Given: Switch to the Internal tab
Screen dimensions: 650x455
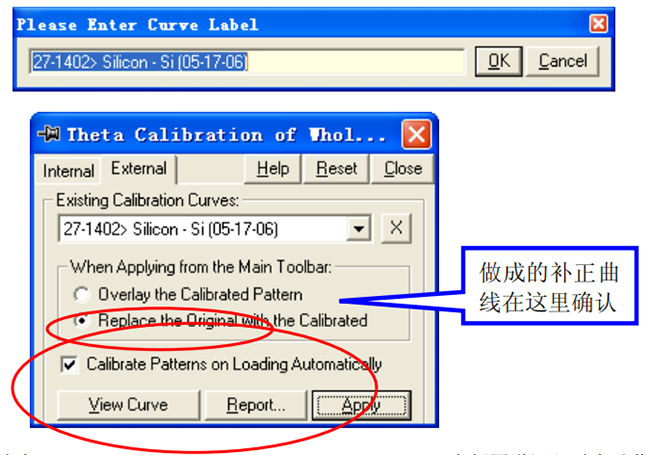Looking at the screenshot, I should pos(68,171).
